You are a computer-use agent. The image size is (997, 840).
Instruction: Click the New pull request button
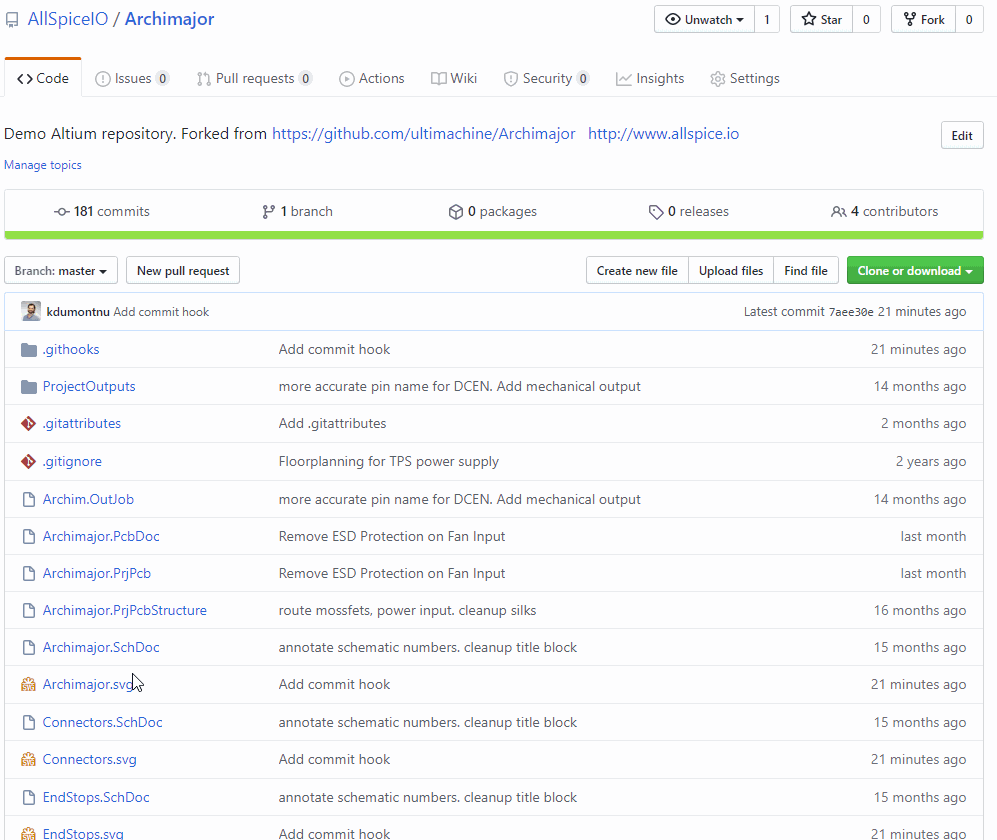(183, 271)
